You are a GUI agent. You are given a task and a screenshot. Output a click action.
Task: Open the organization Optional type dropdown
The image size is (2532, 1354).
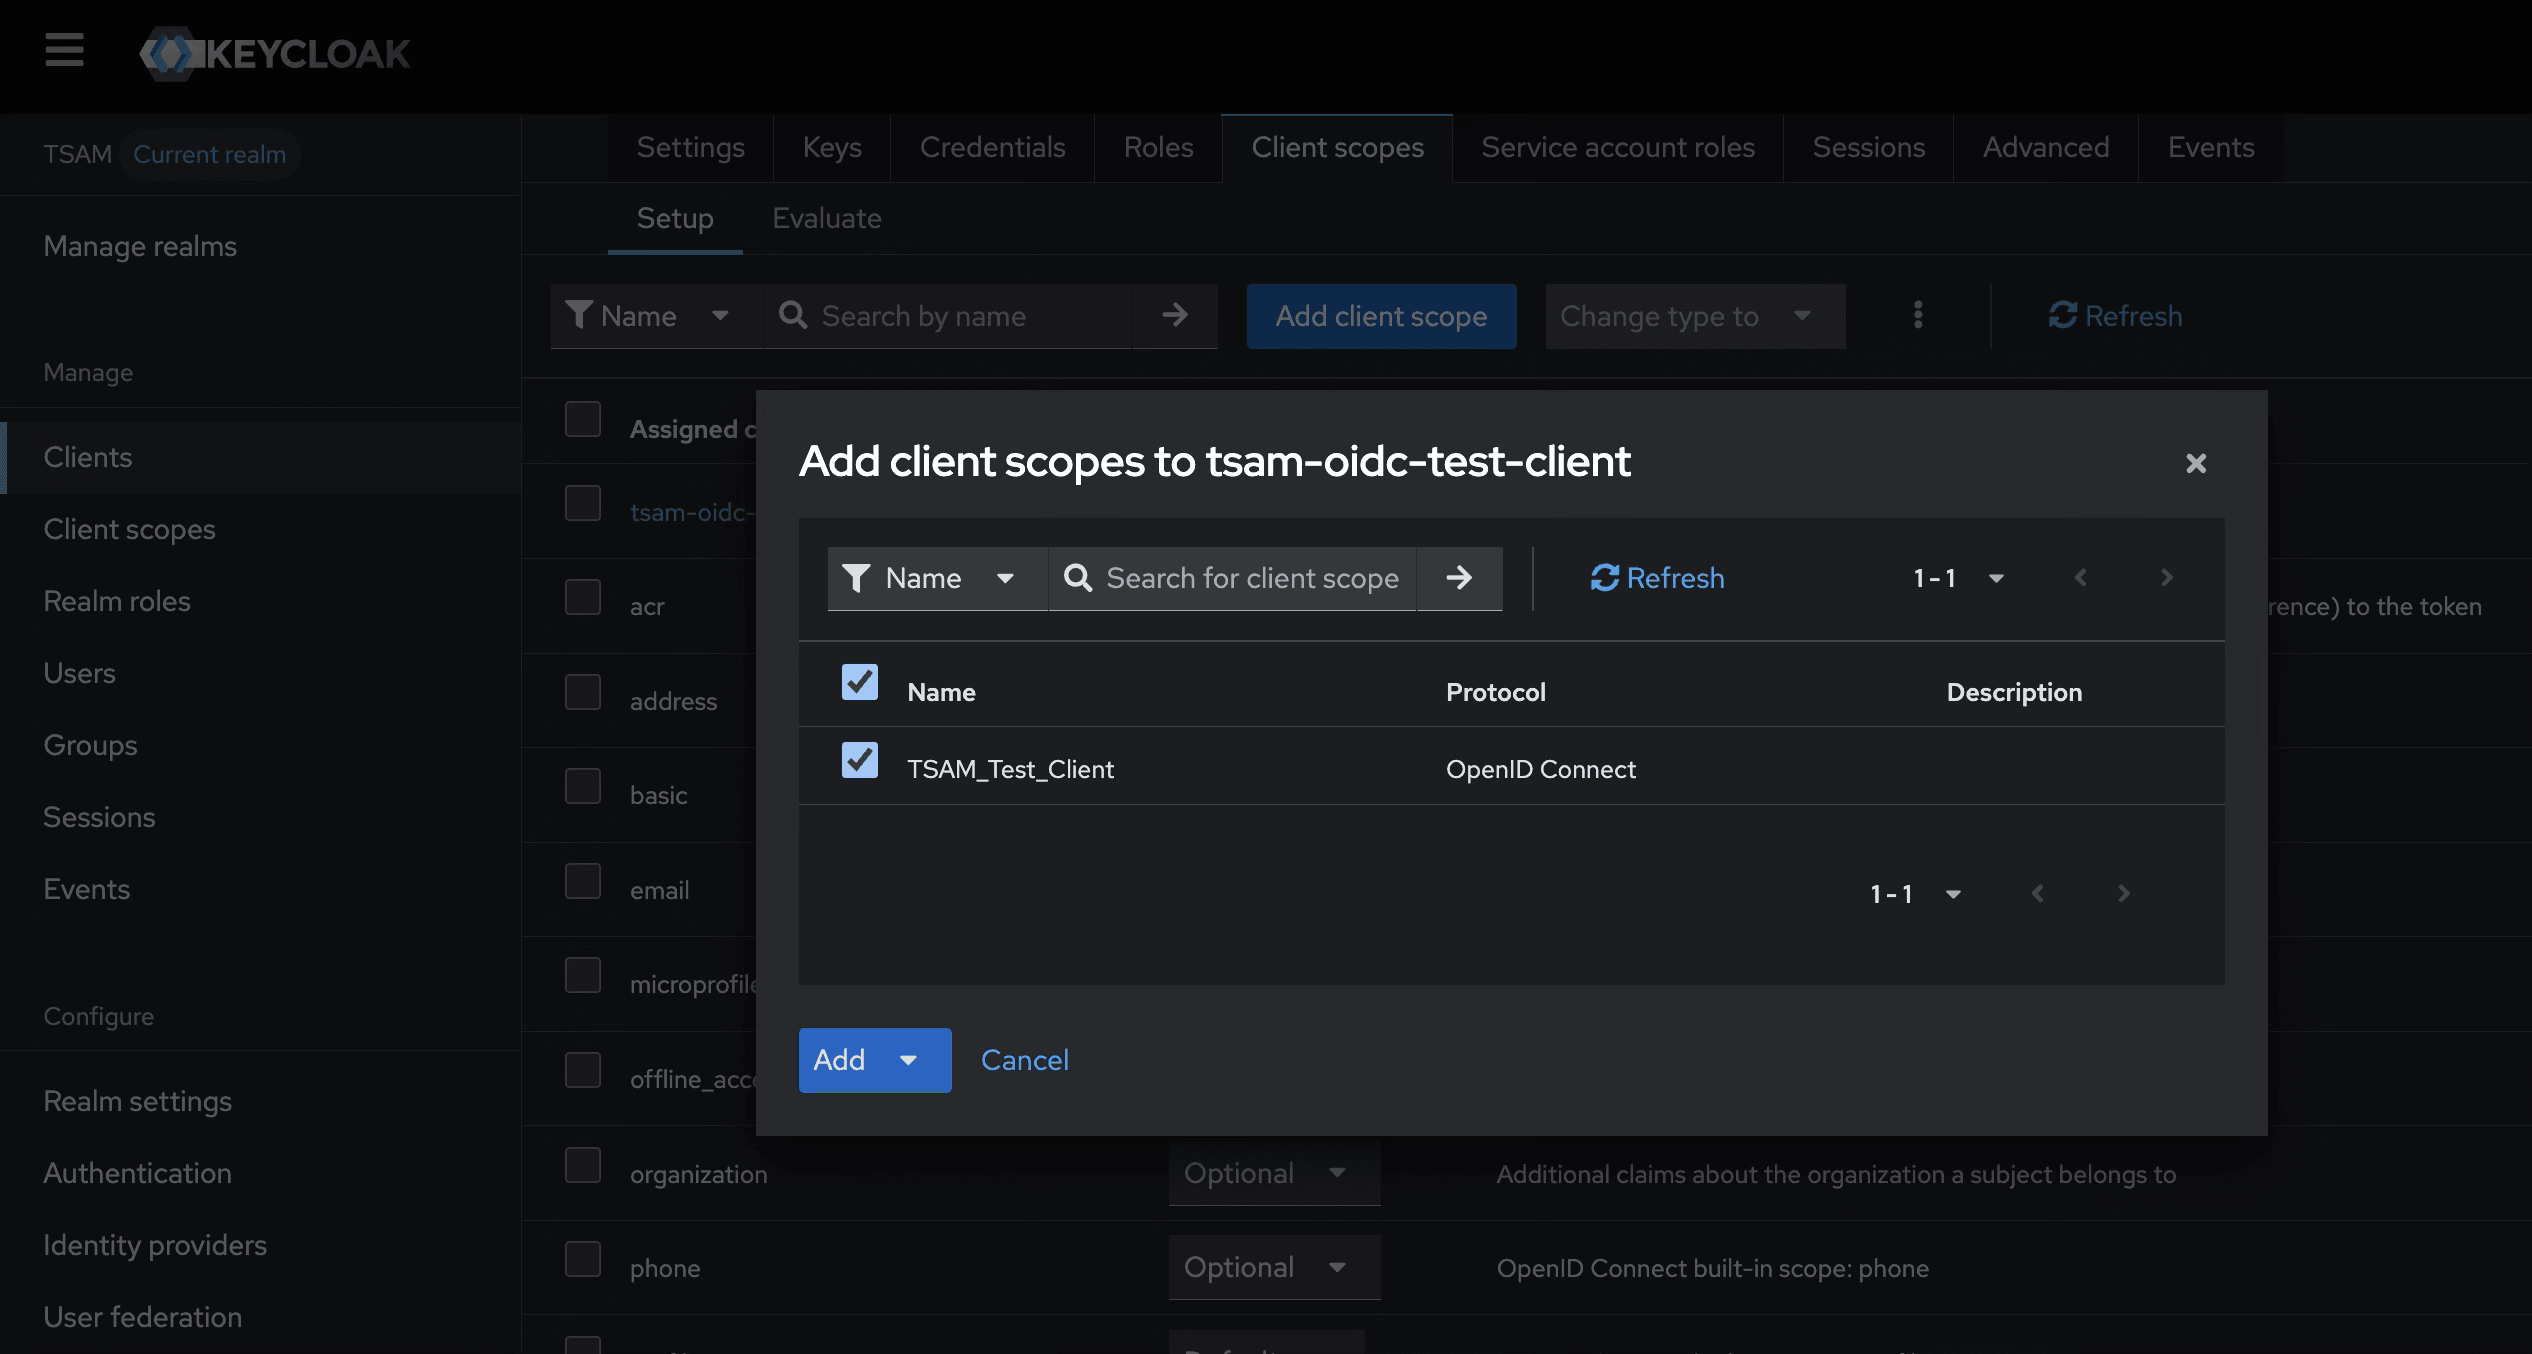(x=1274, y=1173)
